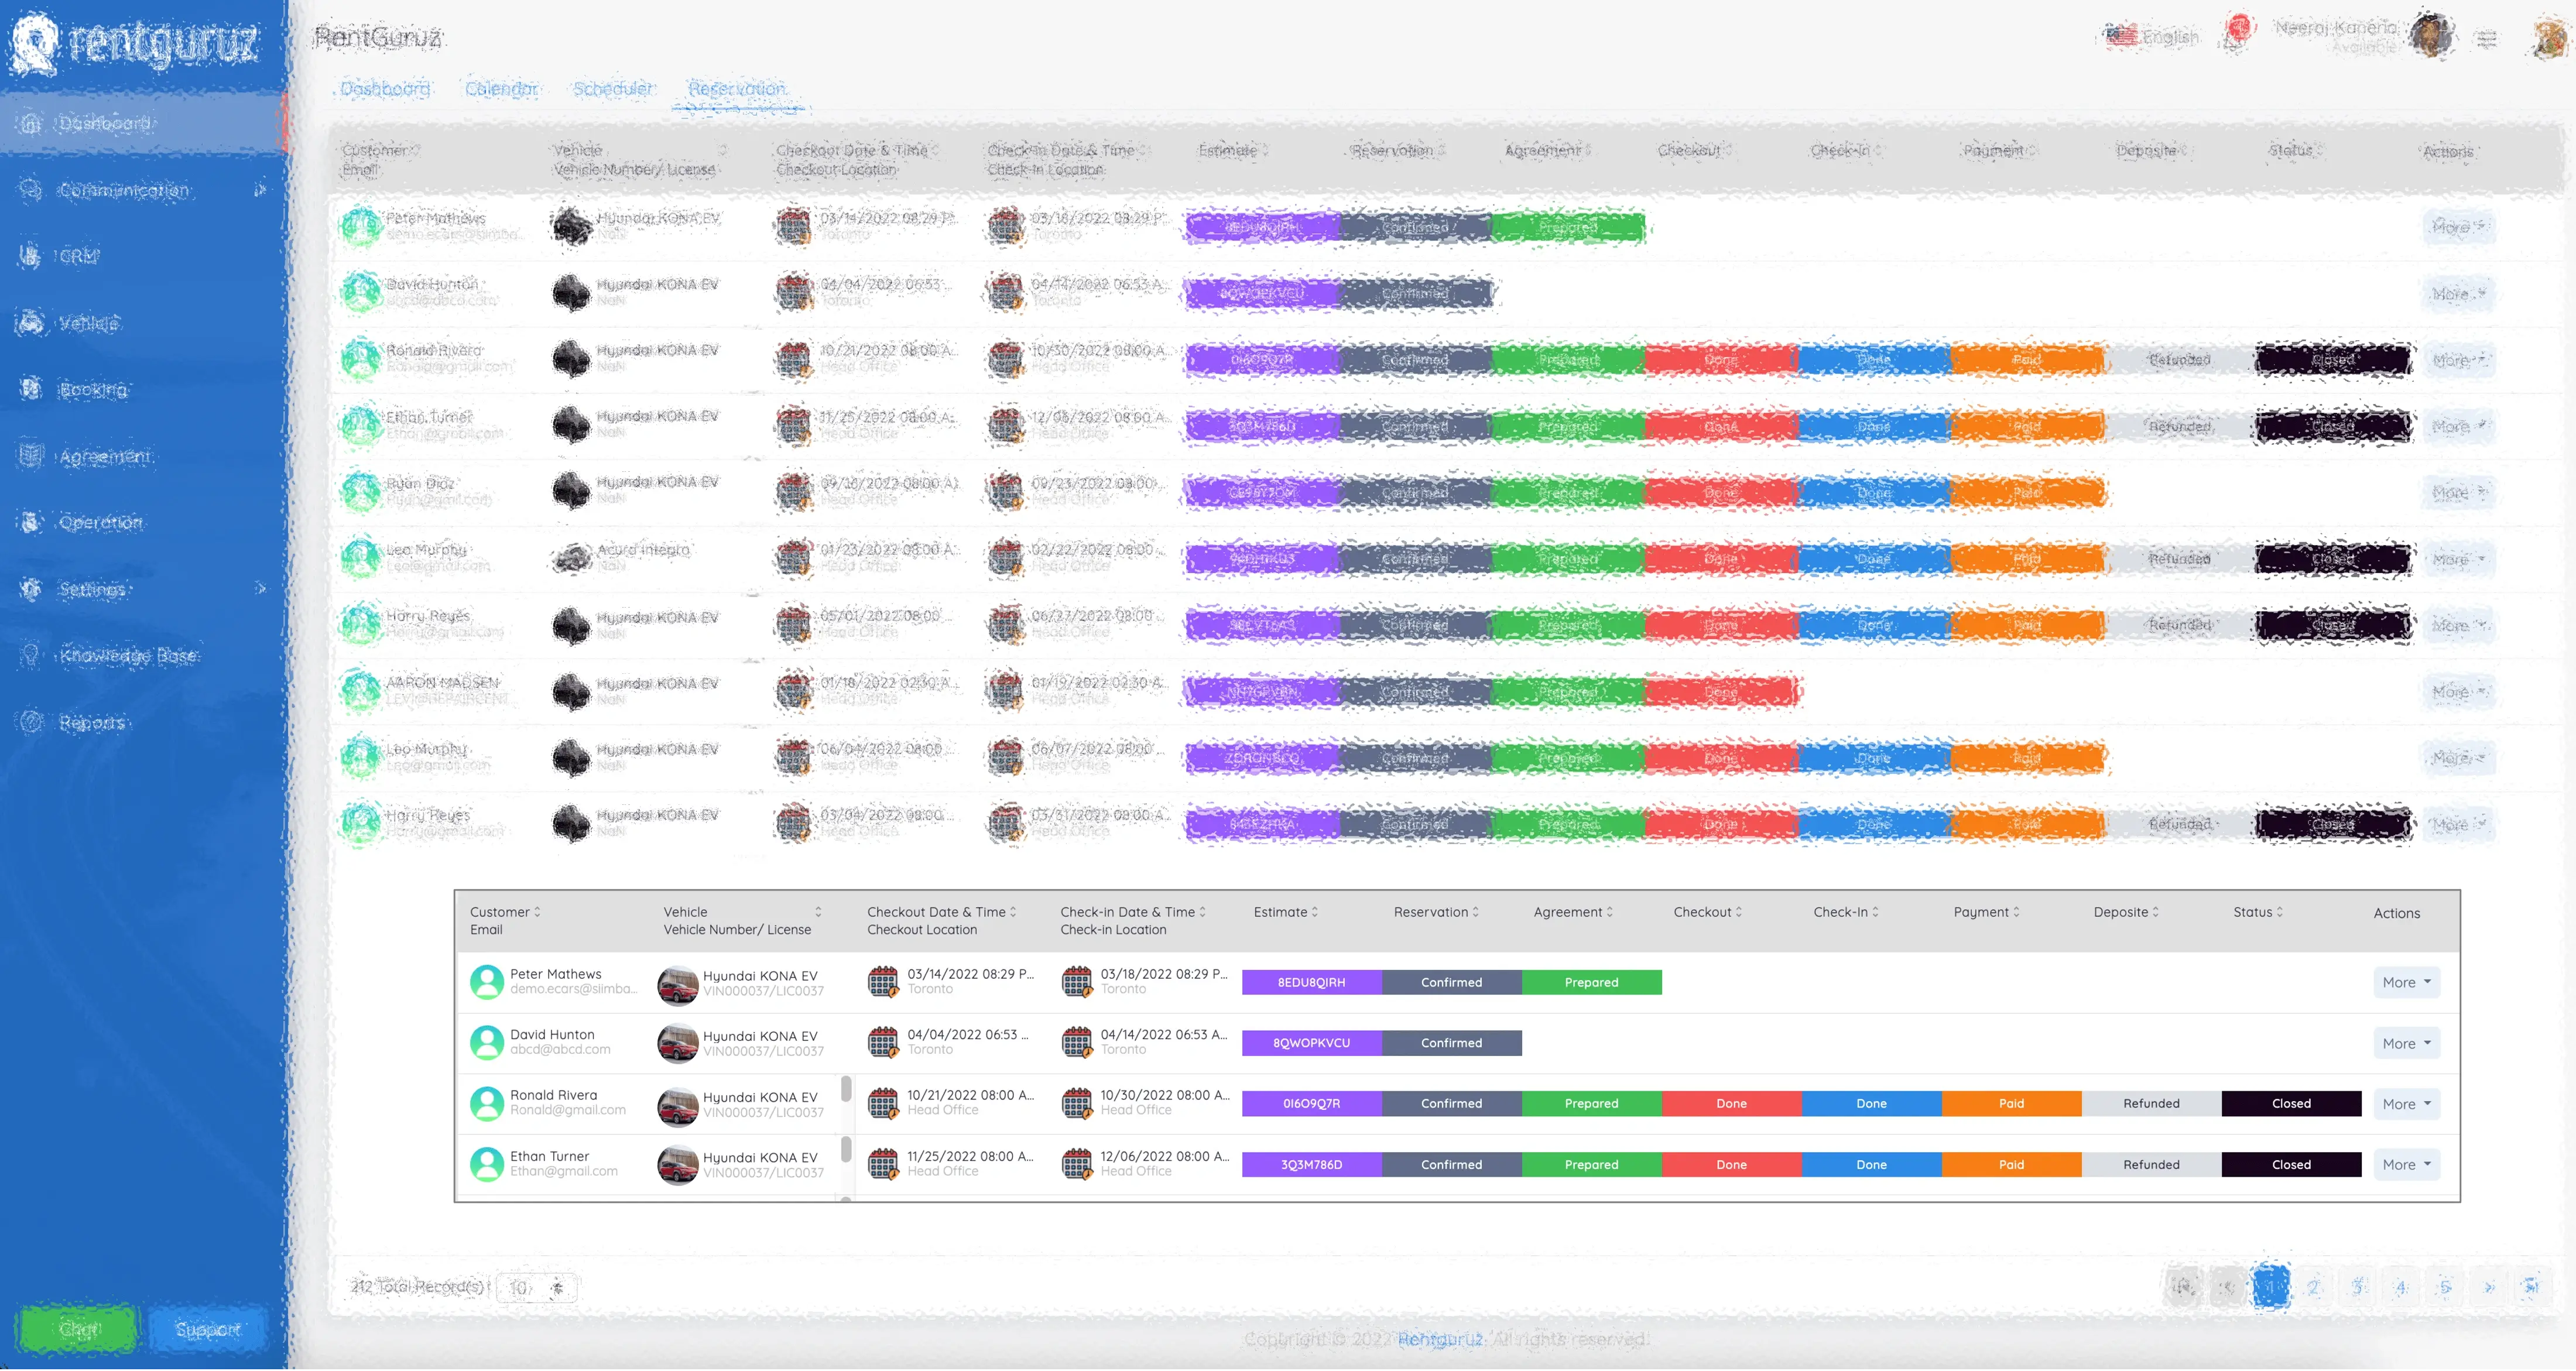Open the Scheduler tab
This screenshot has width=2576, height=1371.
click(613, 88)
